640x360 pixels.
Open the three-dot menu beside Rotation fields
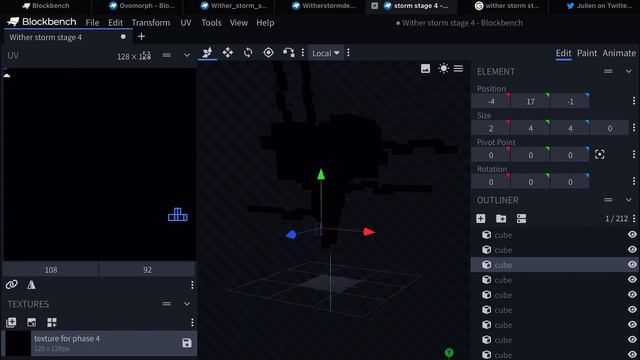pos(634,181)
